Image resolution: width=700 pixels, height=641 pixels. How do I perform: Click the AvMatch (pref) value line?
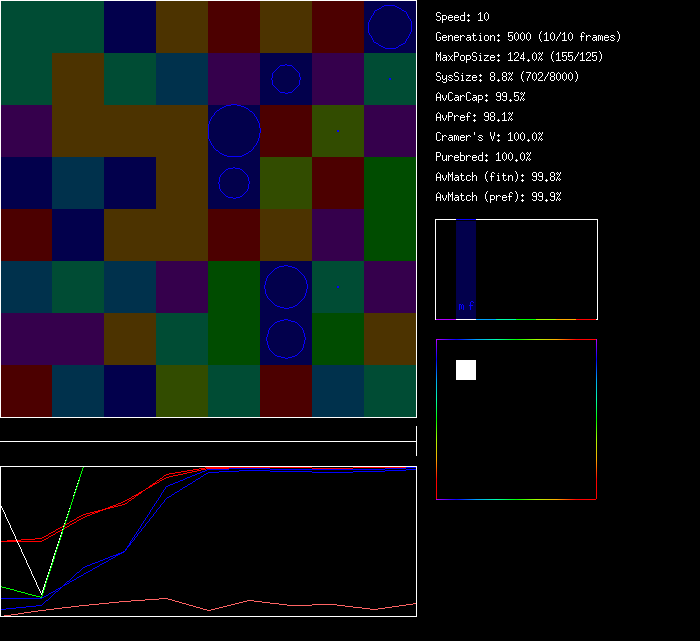pos(498,197)
